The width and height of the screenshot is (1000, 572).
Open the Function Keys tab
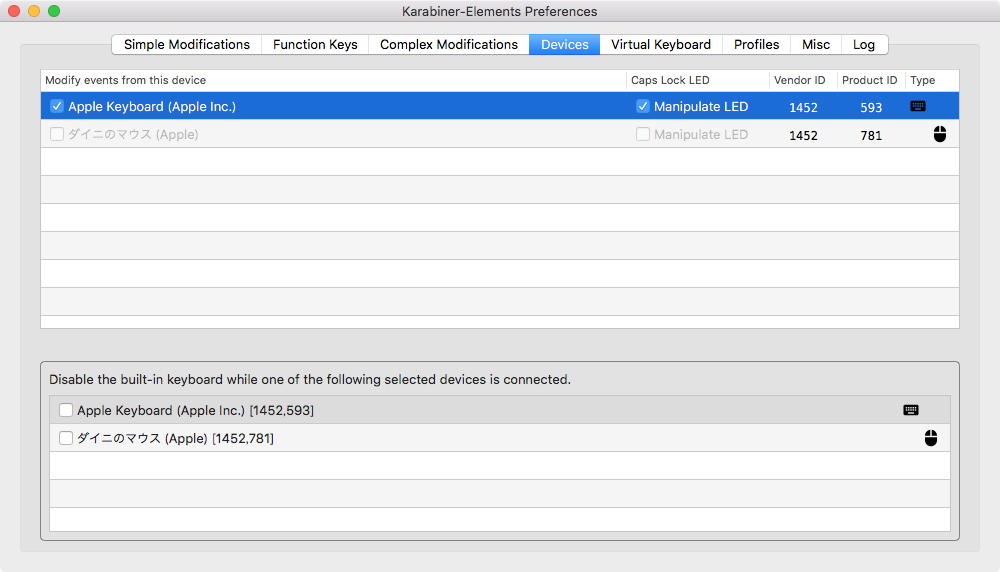point(315,44)
